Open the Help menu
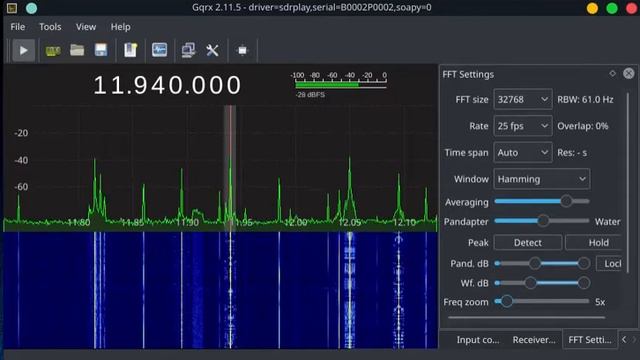640x360 pixels. tap(120, 27)
